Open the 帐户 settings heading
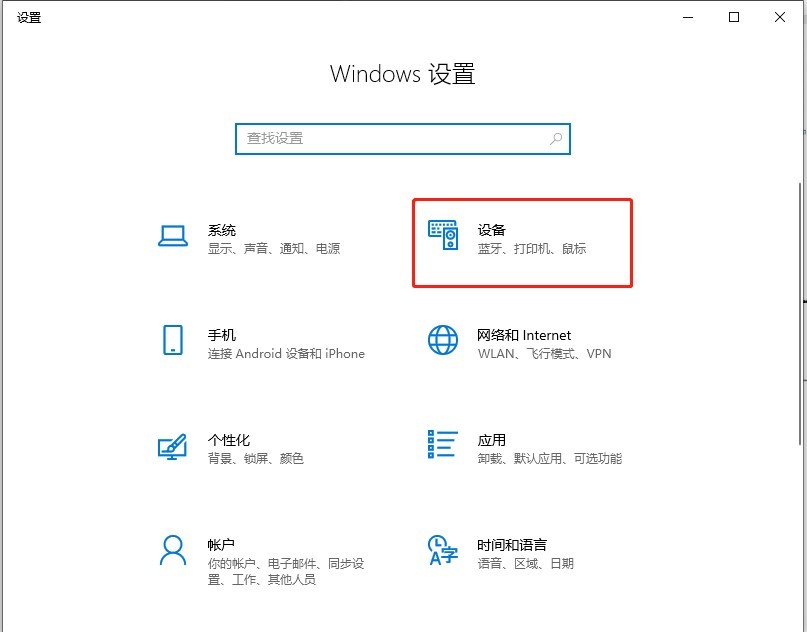This screenshot has width=807, height=632. [221, 545]
